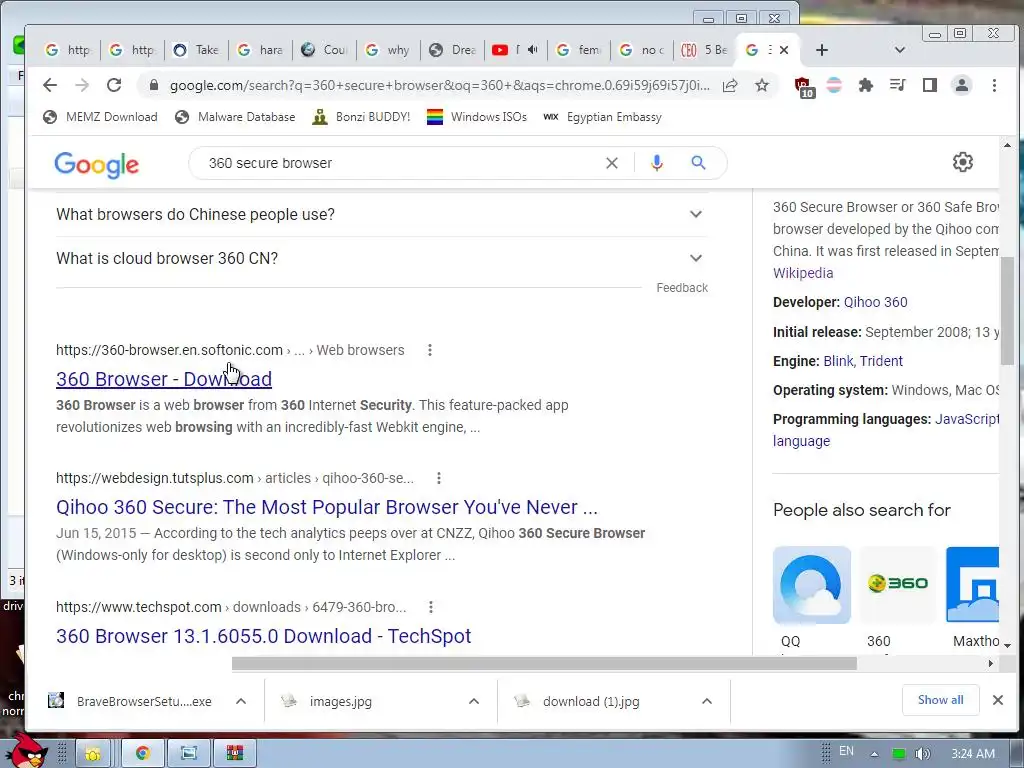
Task: Switch to the 'Drea' tab
Action: click(452, 50)
